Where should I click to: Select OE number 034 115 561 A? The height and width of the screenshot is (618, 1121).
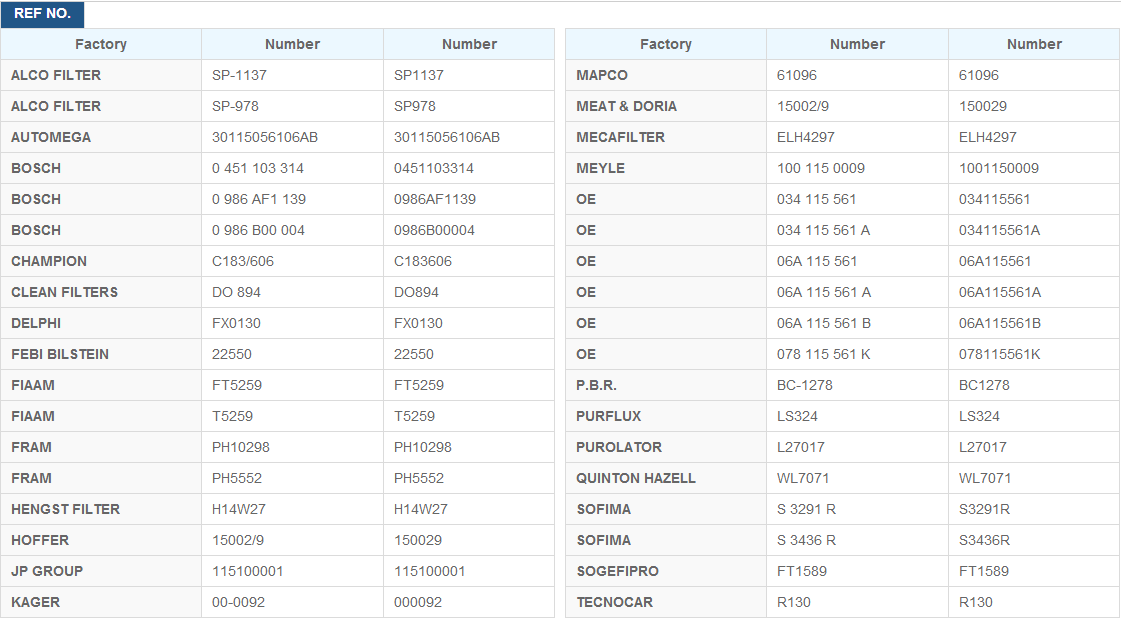pyautogui.click(x=824, y=230)
